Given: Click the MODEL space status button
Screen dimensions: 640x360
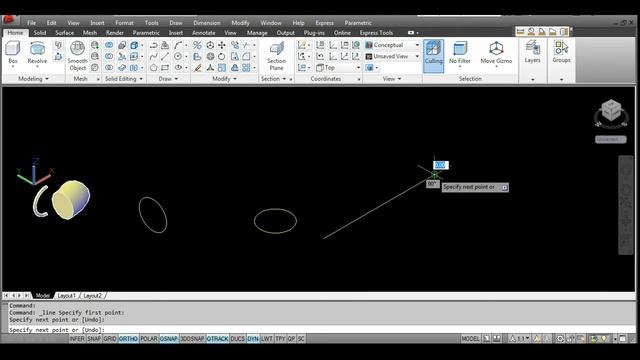Looking at the screenshot, I should [470, 339].
